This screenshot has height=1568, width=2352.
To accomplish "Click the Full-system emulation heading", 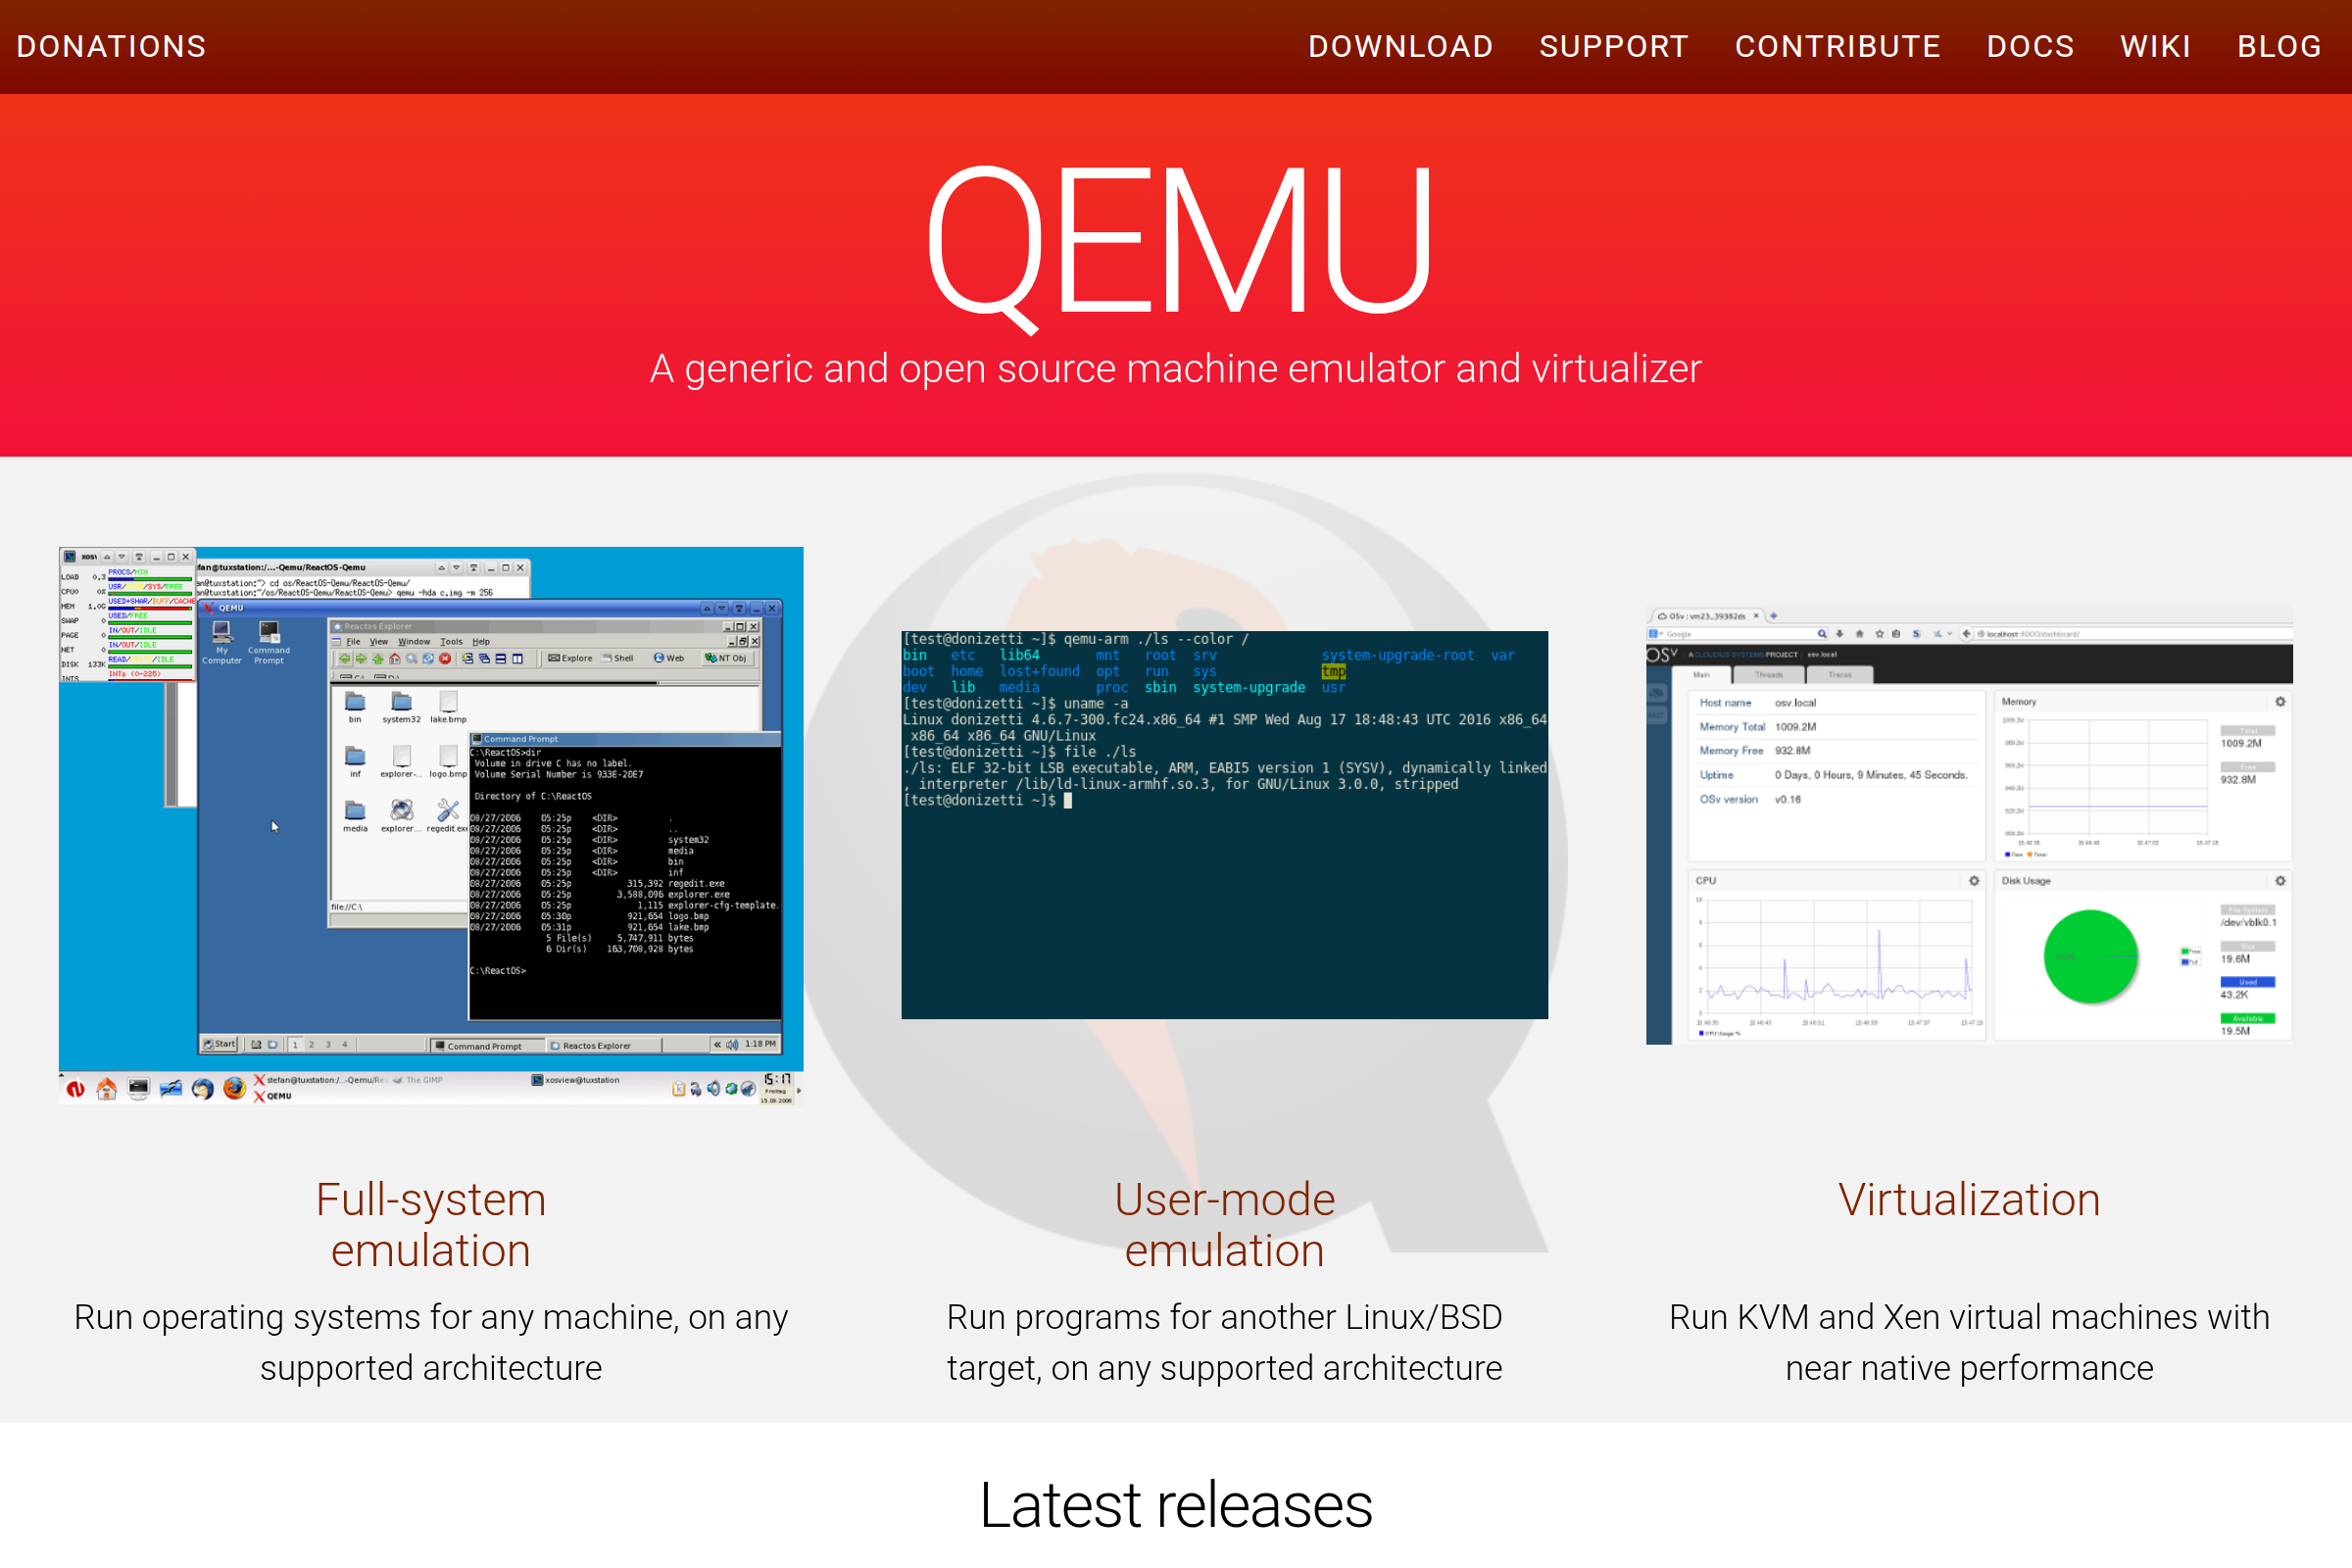I will pos(431,1225).
